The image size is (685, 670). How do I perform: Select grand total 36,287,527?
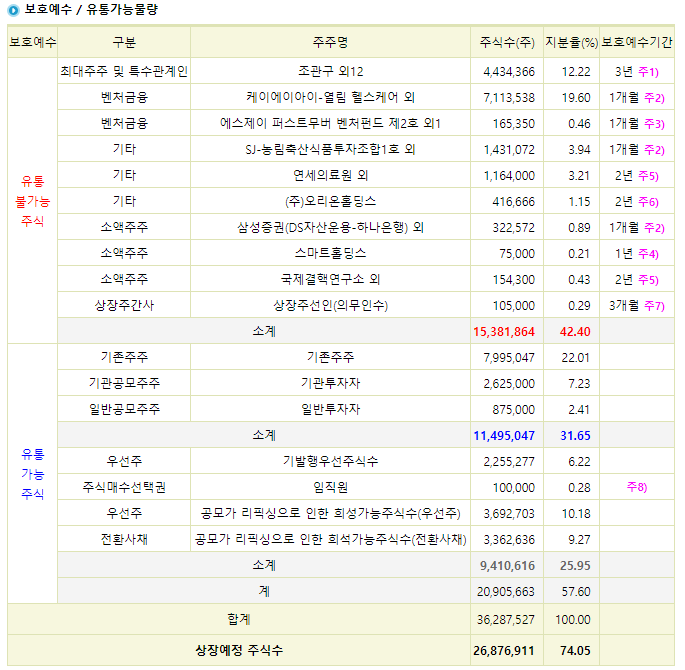pos(506,620)
